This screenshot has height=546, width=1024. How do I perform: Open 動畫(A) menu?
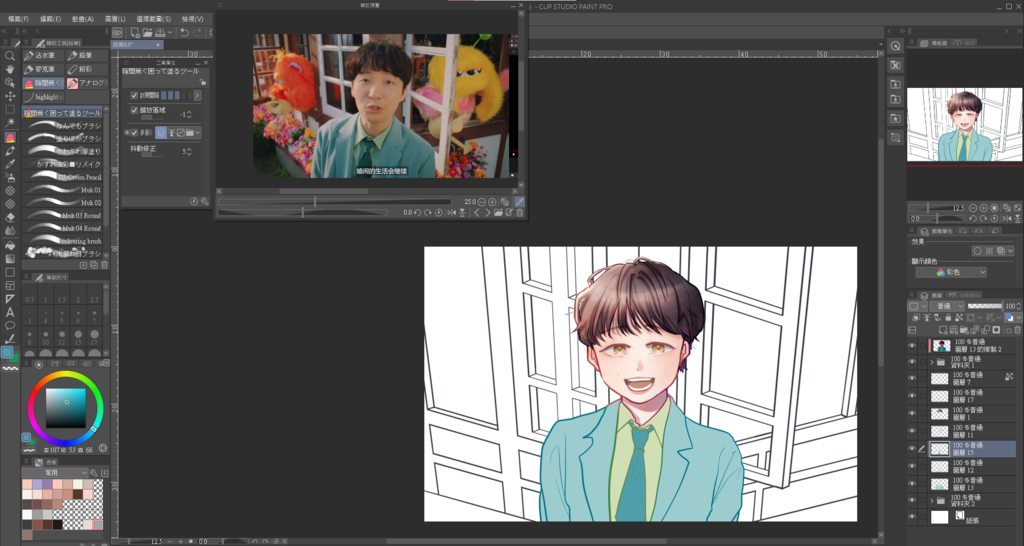tap(83, 19)
